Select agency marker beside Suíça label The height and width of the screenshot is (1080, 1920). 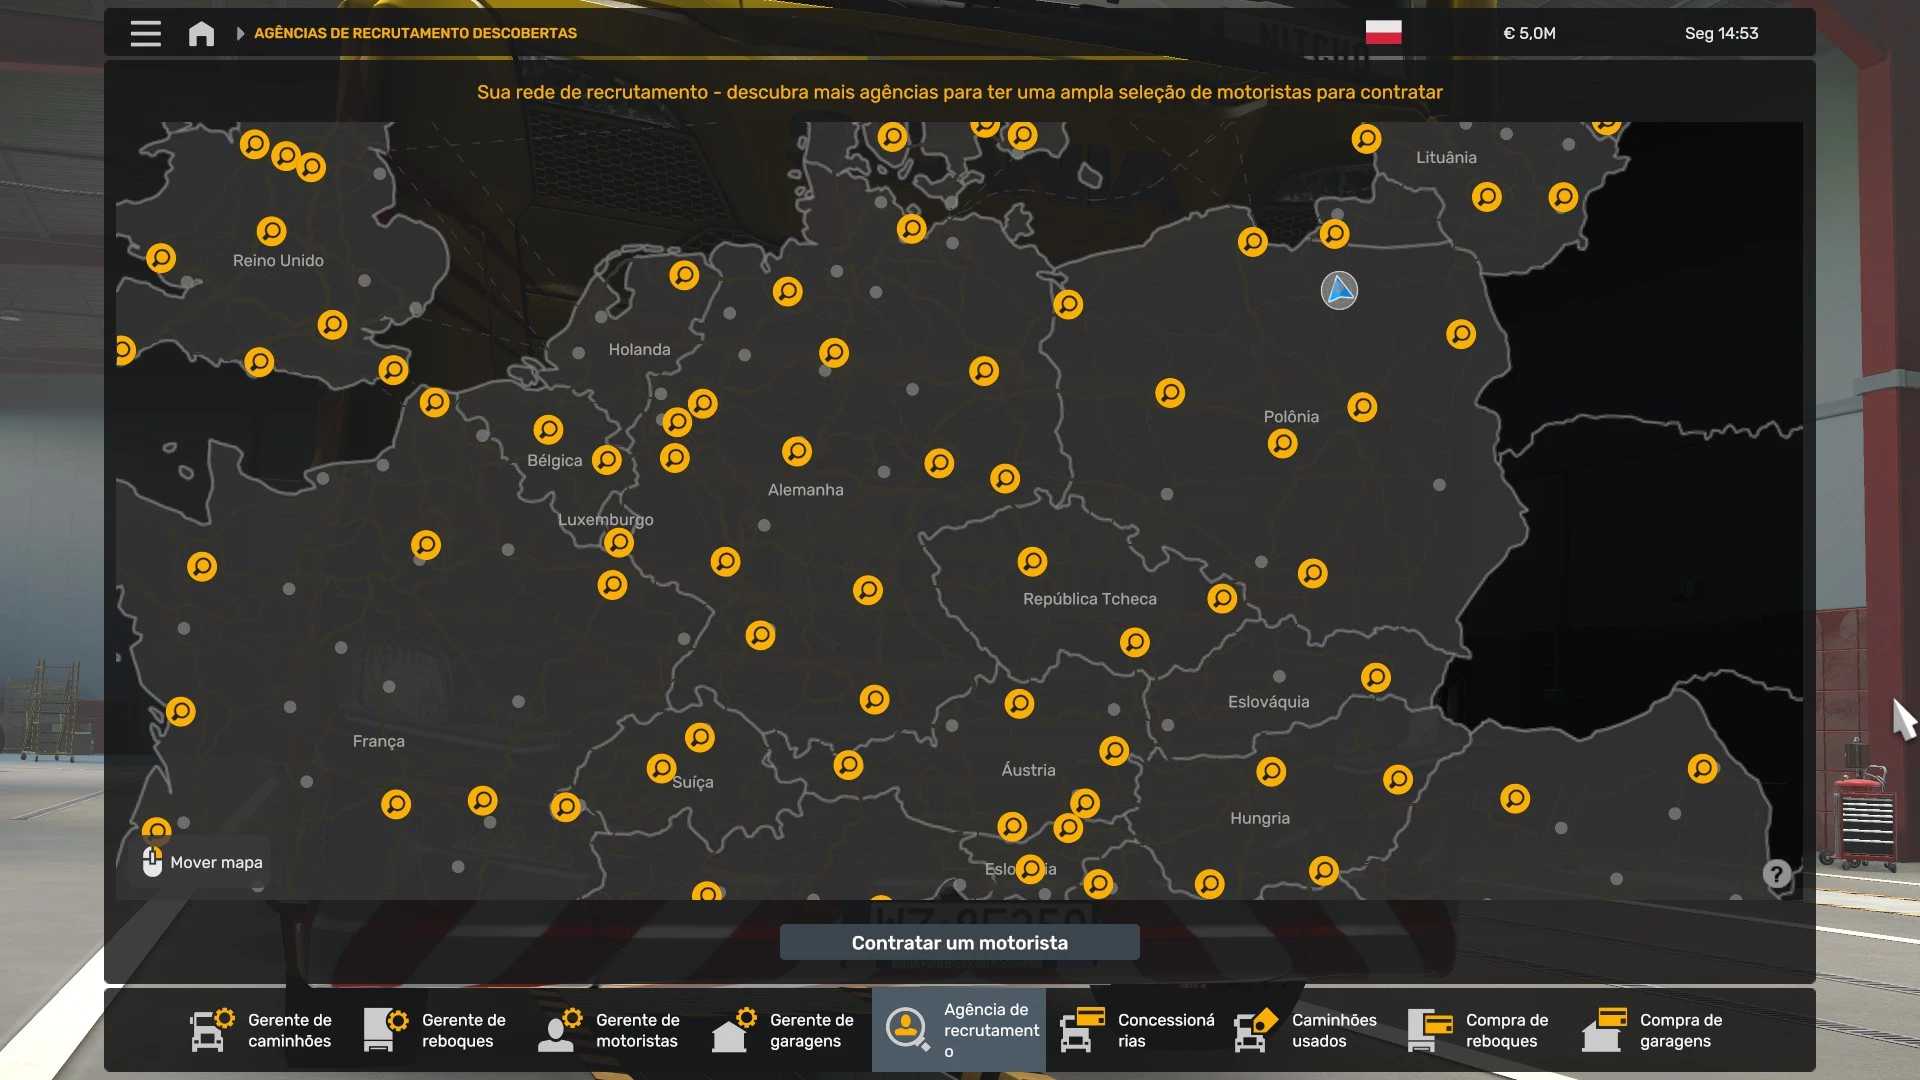[661, 768]
